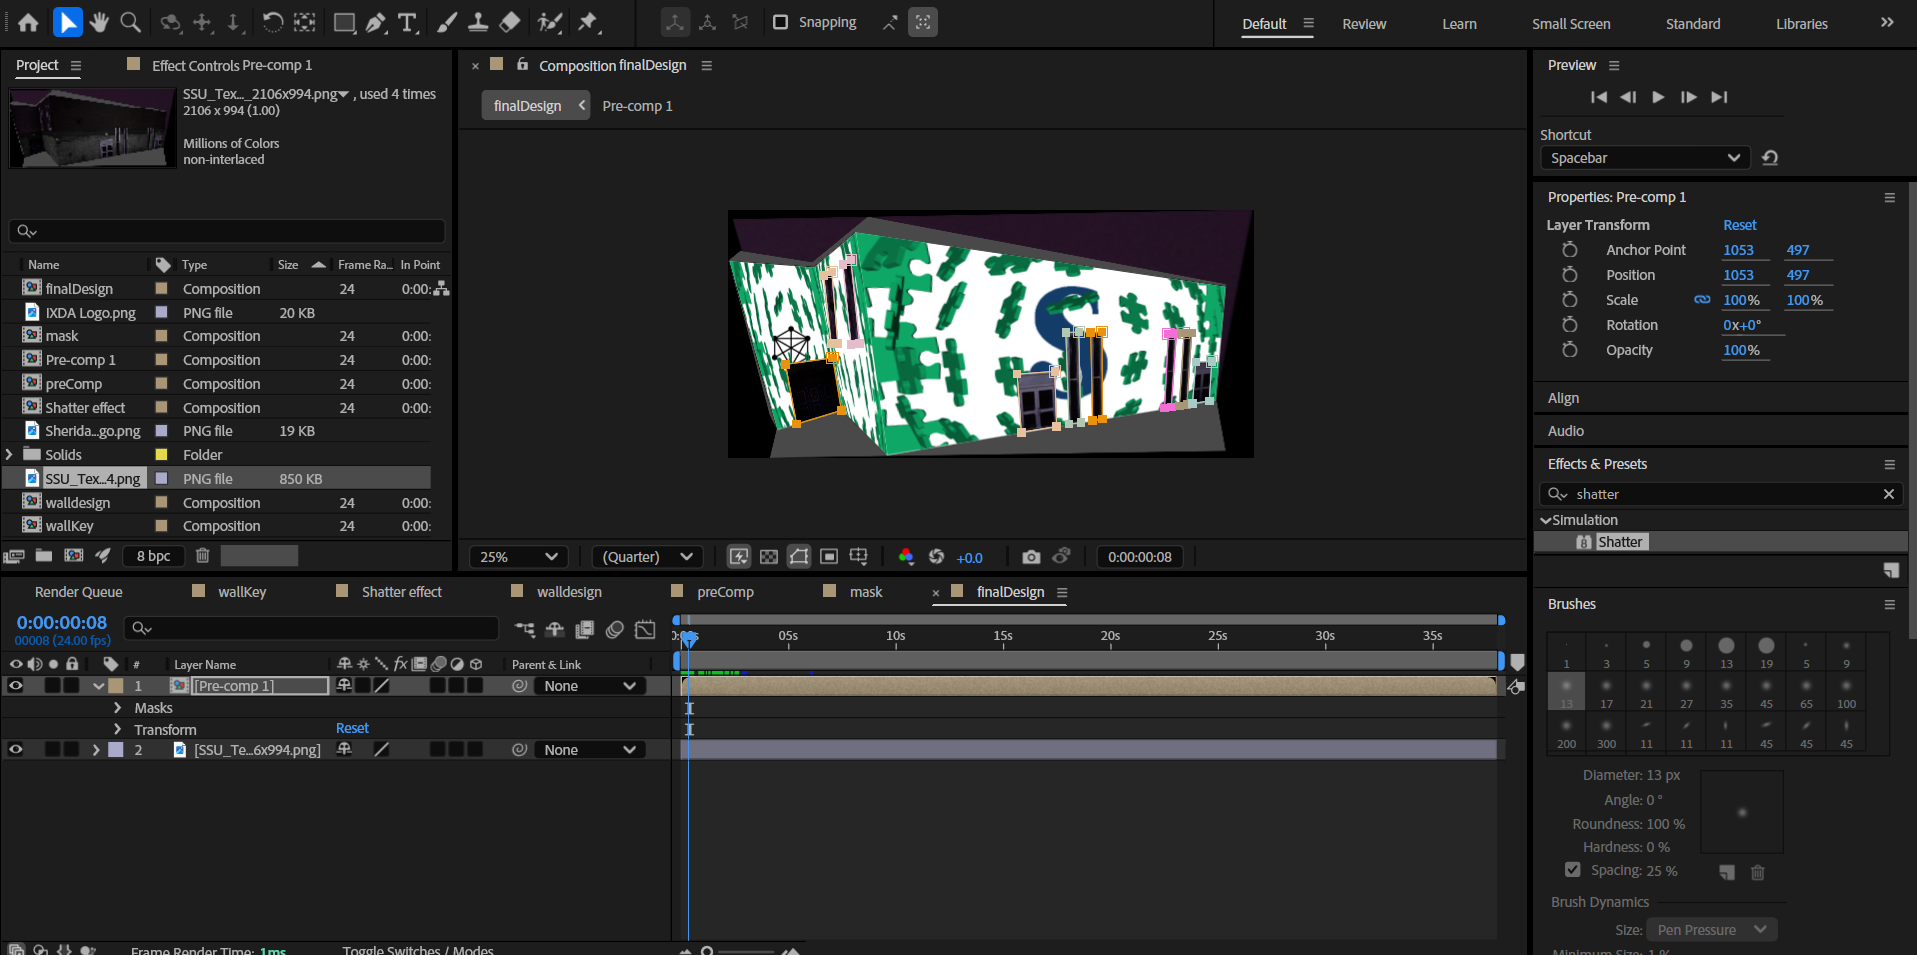Uncheck Spacing in the Brushes panel
The height and width of the screenshot is (955, 1917).
(1572, 870)
